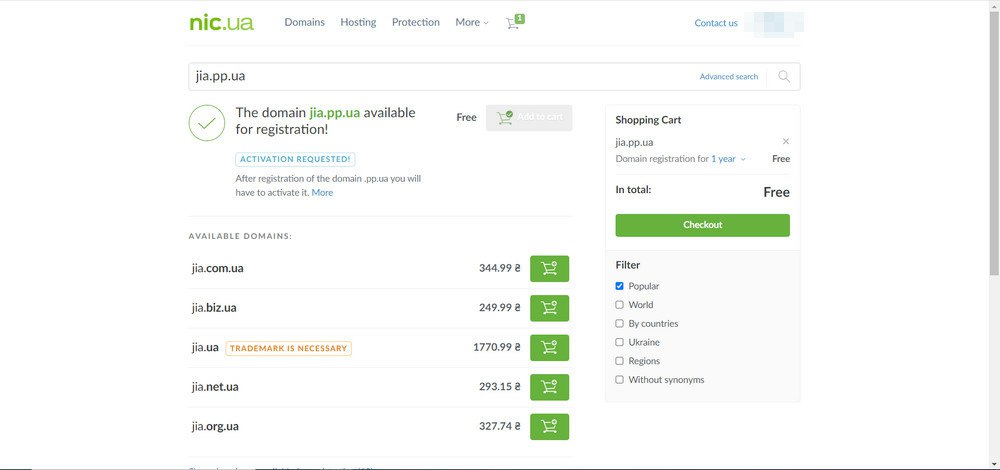Click the Checkout button

[x=702, y=225]
